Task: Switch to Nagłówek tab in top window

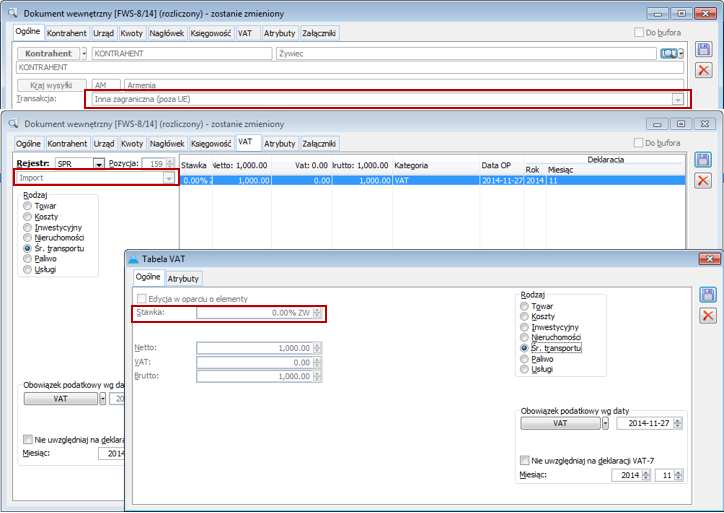Action: click(167, 33)
